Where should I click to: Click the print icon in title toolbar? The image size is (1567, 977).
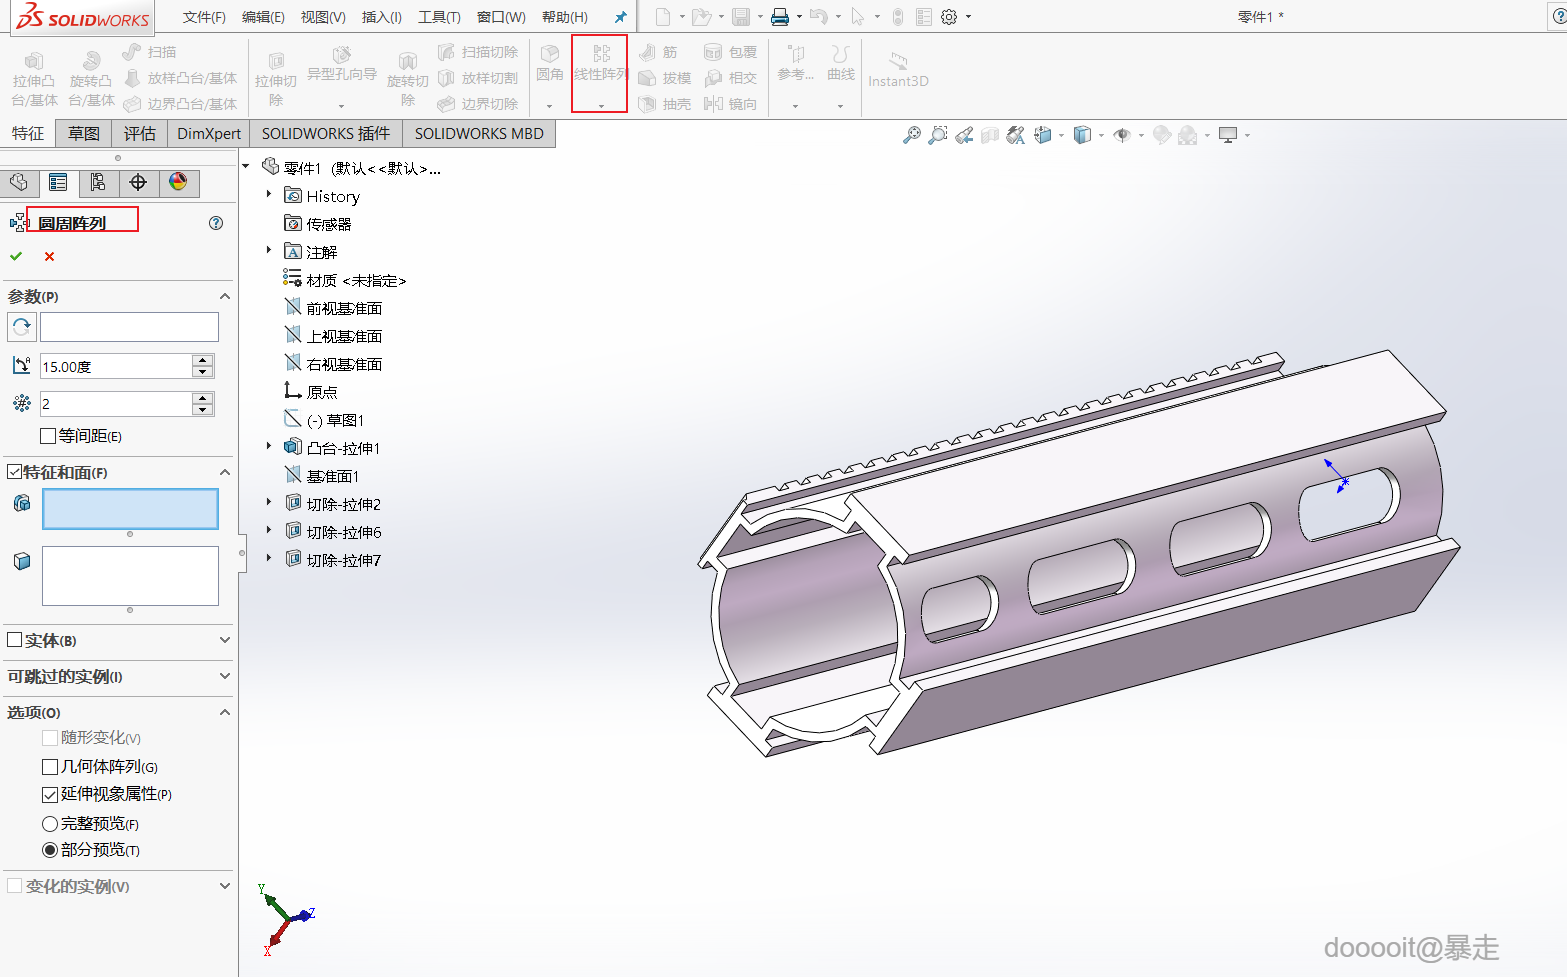[x=780, y=17]
